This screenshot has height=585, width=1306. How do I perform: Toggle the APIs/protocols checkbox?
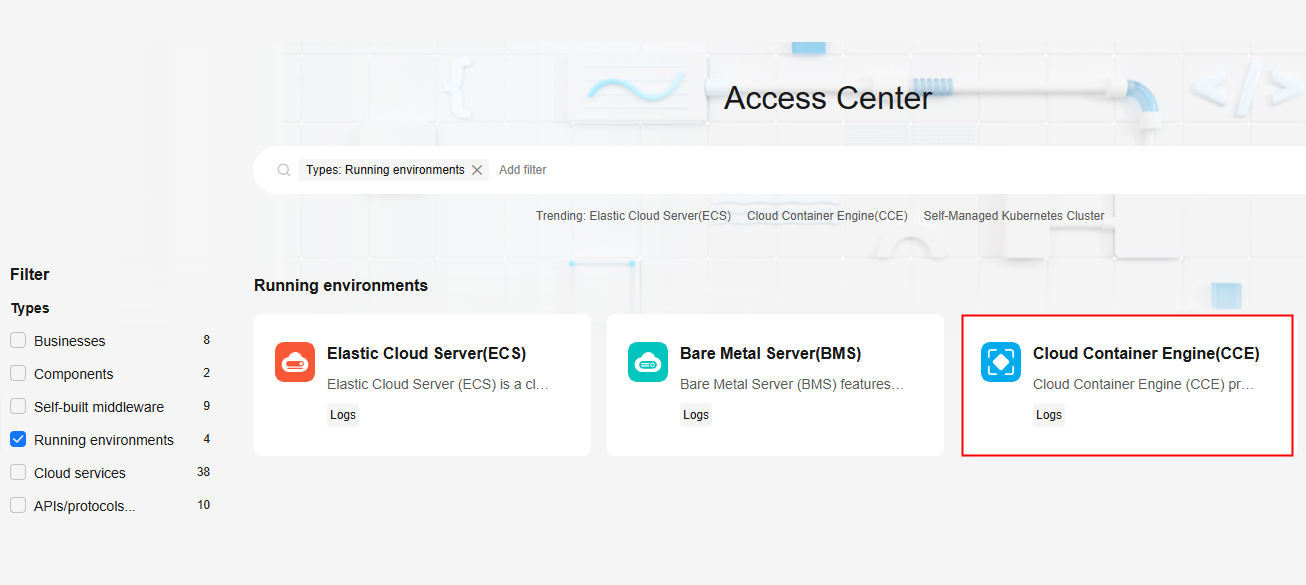pyautogui.click(x=18, y=506)
